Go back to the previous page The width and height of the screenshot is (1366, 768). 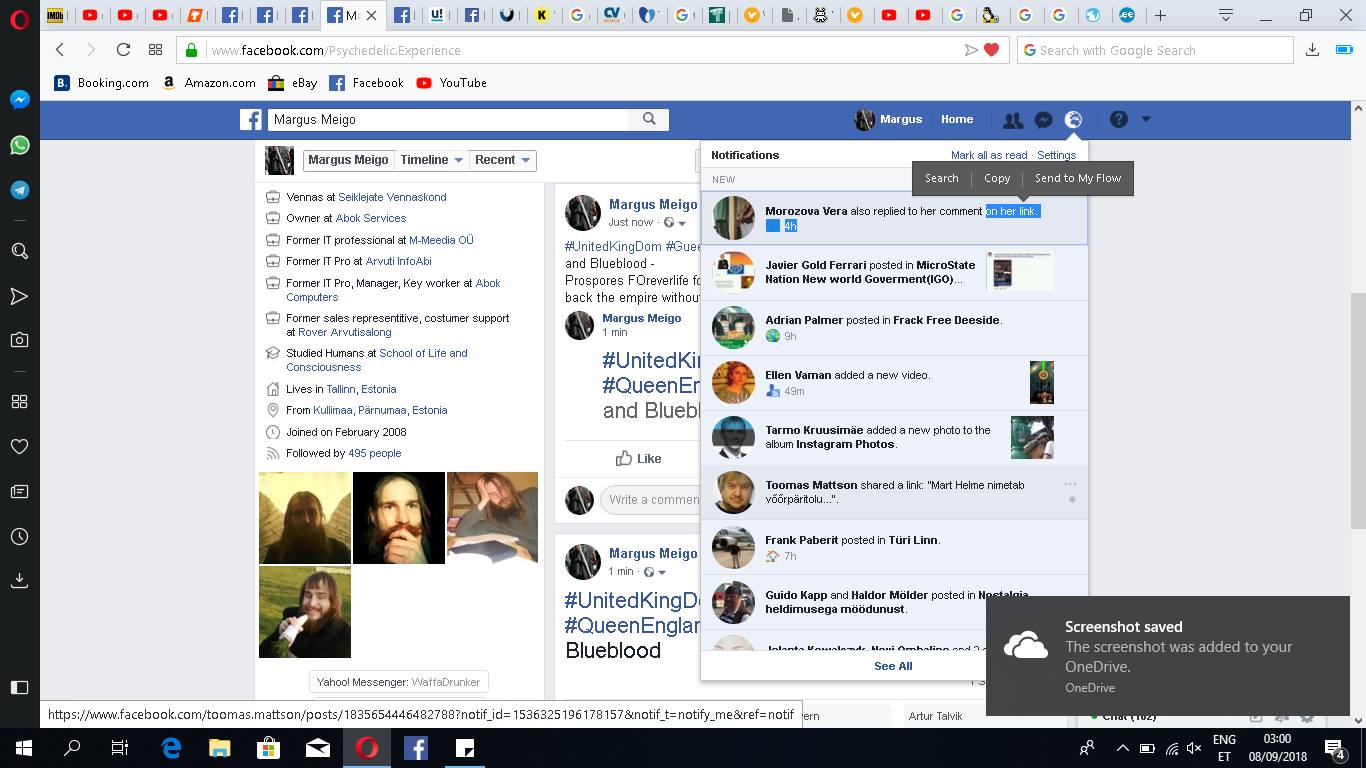[60, 50]
